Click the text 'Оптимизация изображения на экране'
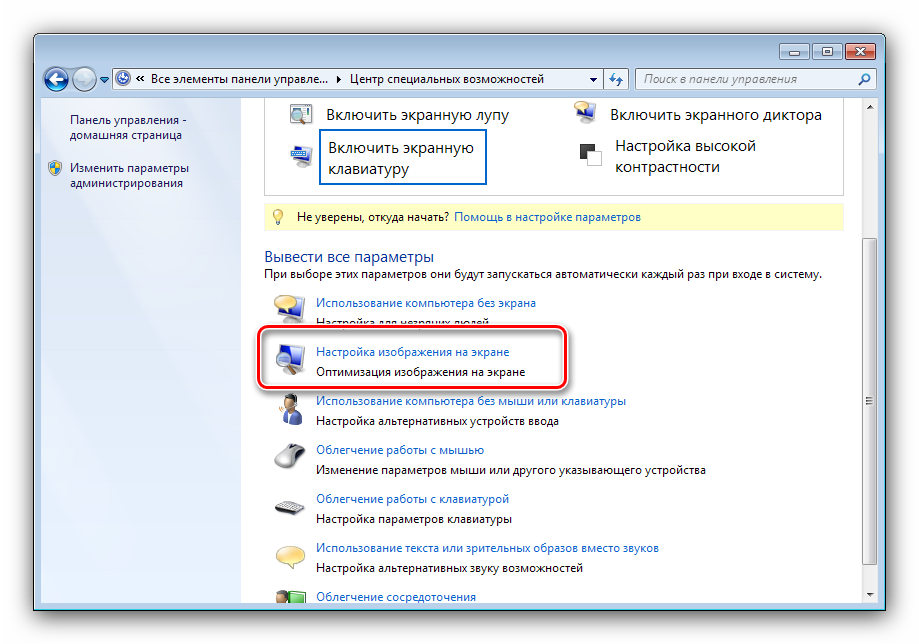 (x=420, y=372)
